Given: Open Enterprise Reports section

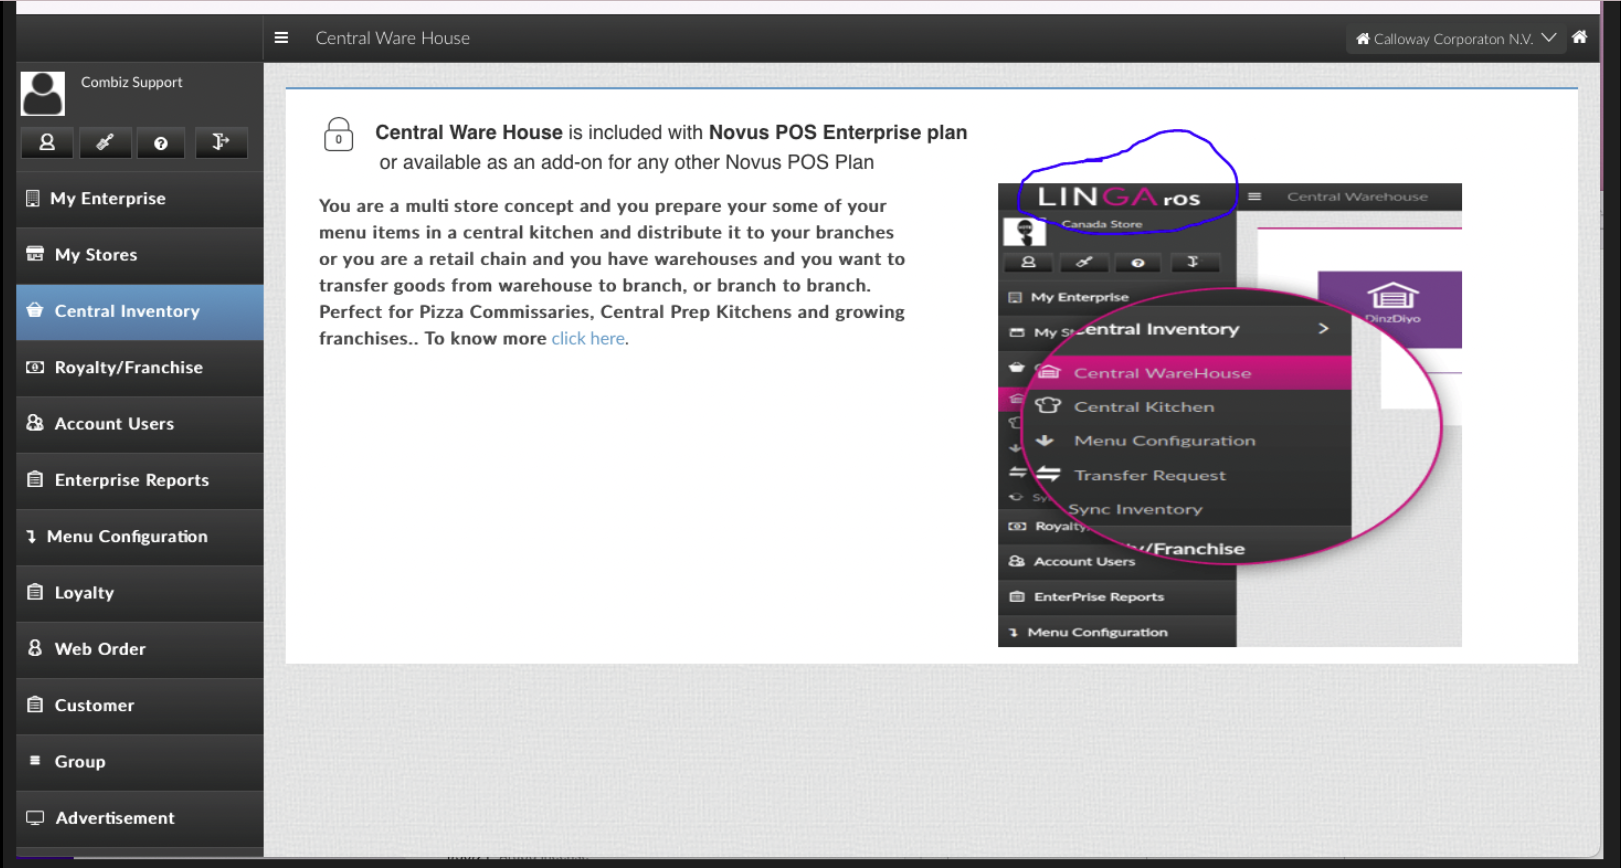Looking at the screenshot, I should pos(140,481).
